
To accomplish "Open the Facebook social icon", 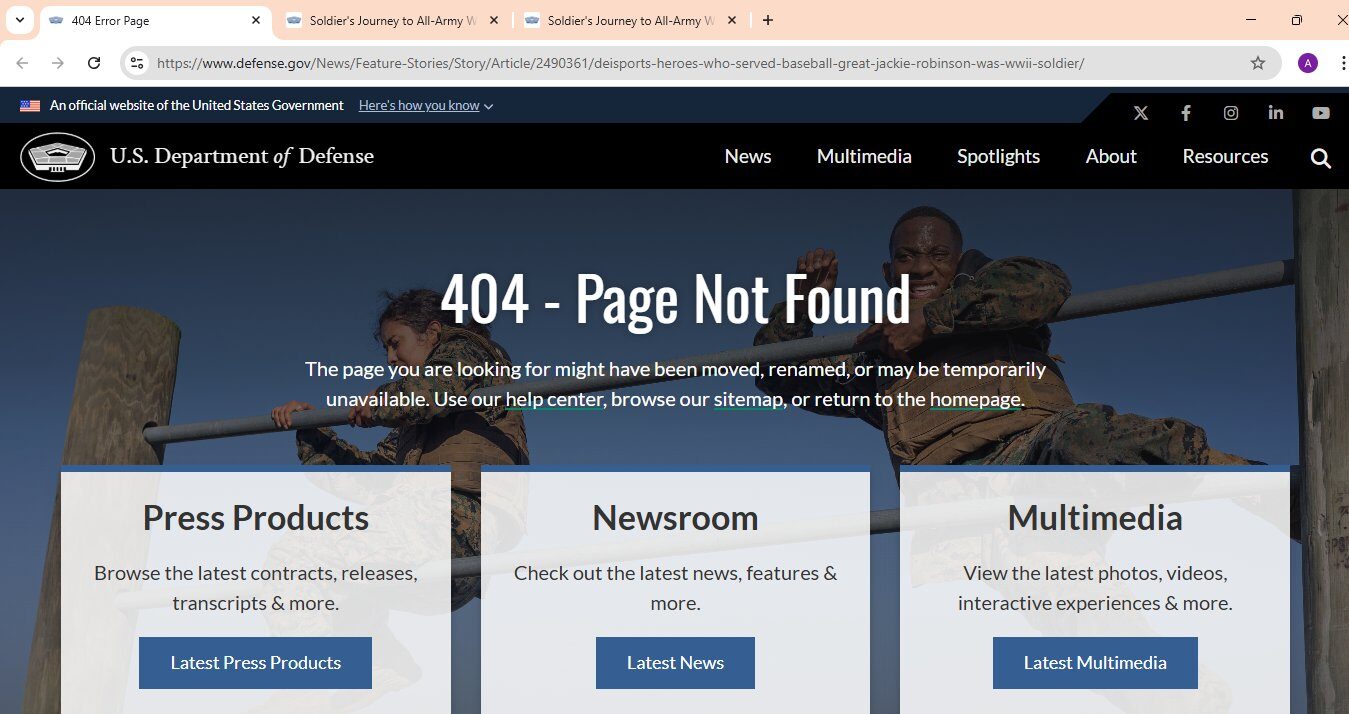I will click(1186, 113).
